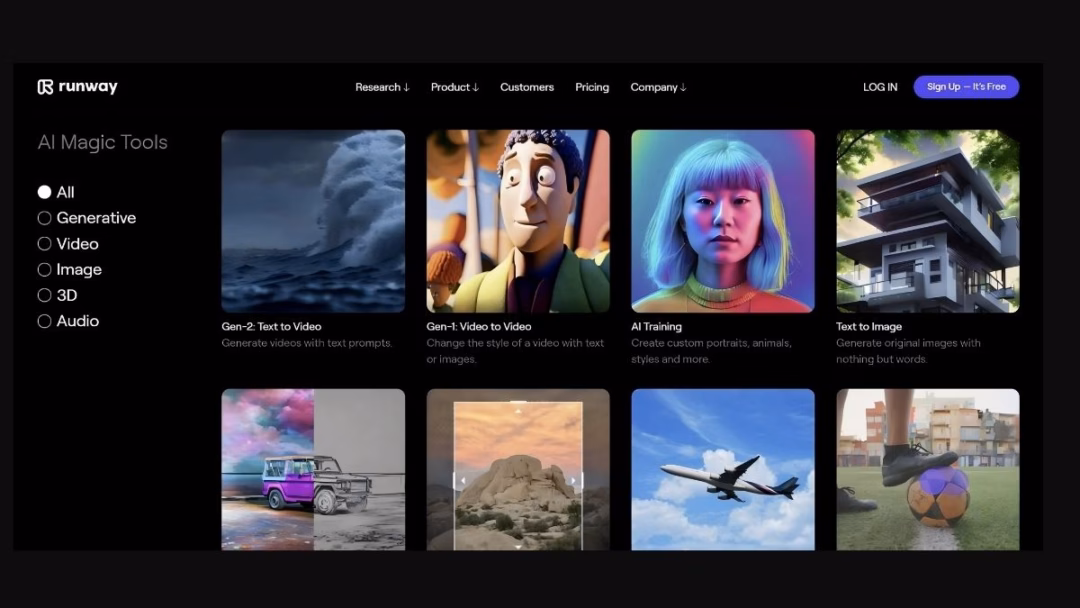Filter tools by Video
Viewport: 1080px width, 608px height.
click(45, 244)
